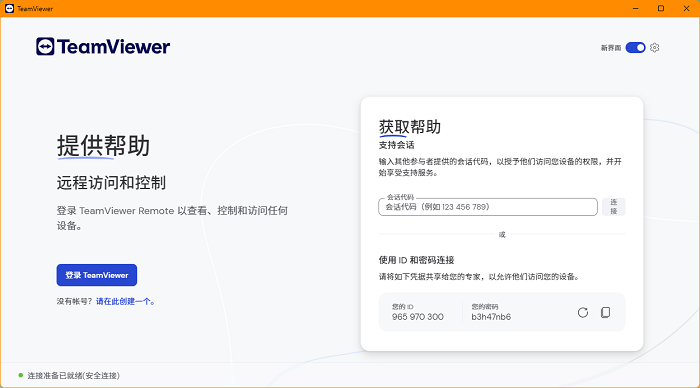
Task: Focus the 会话代码 session code input field
Action: click(x=488, y=207)
